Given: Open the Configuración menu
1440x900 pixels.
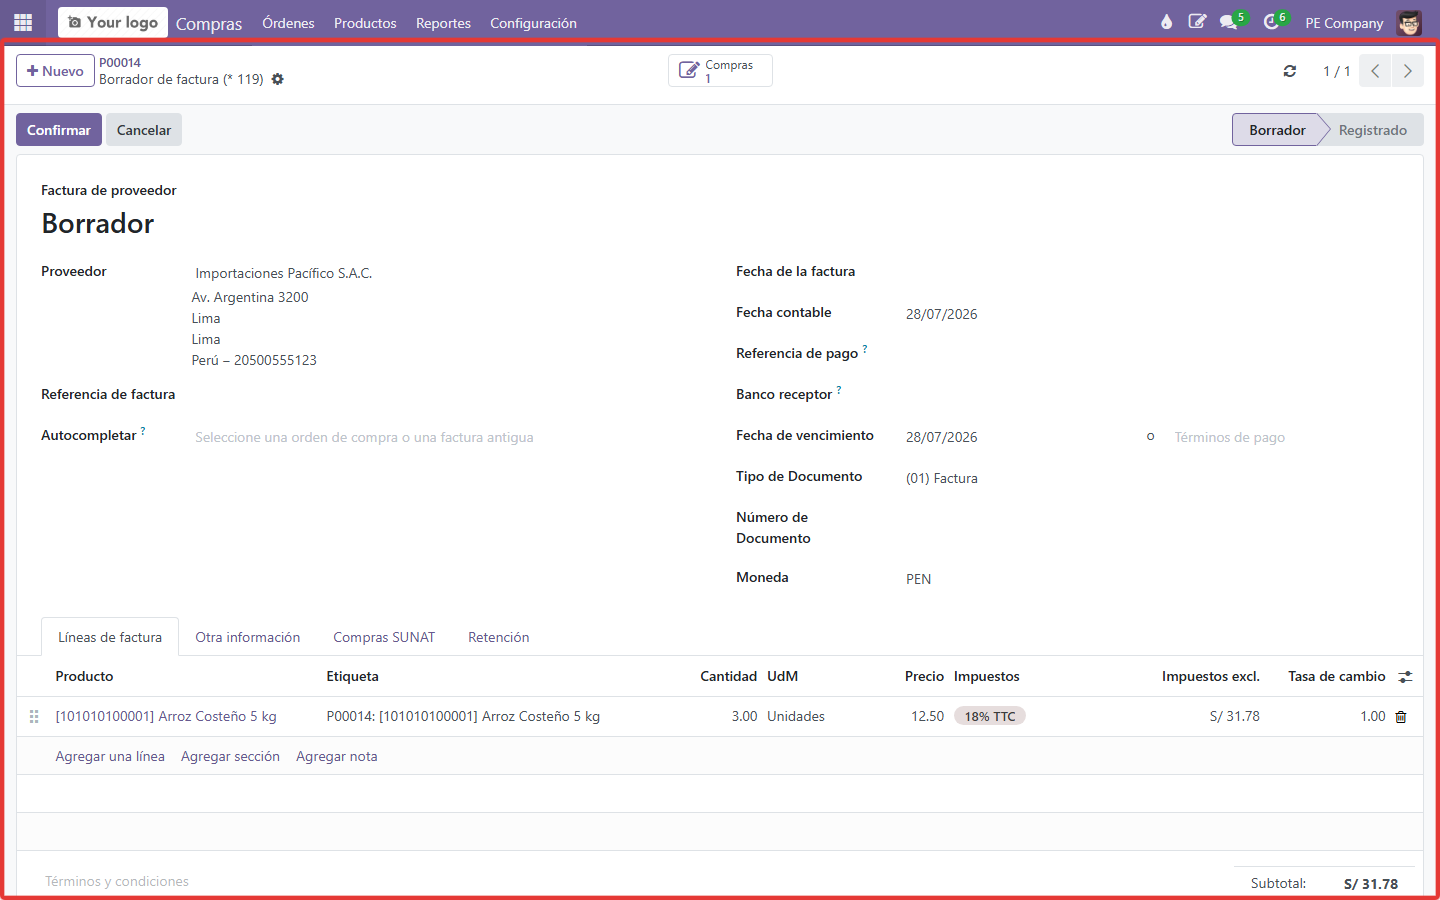Looking at the screenshot, I should pos(533,23).
